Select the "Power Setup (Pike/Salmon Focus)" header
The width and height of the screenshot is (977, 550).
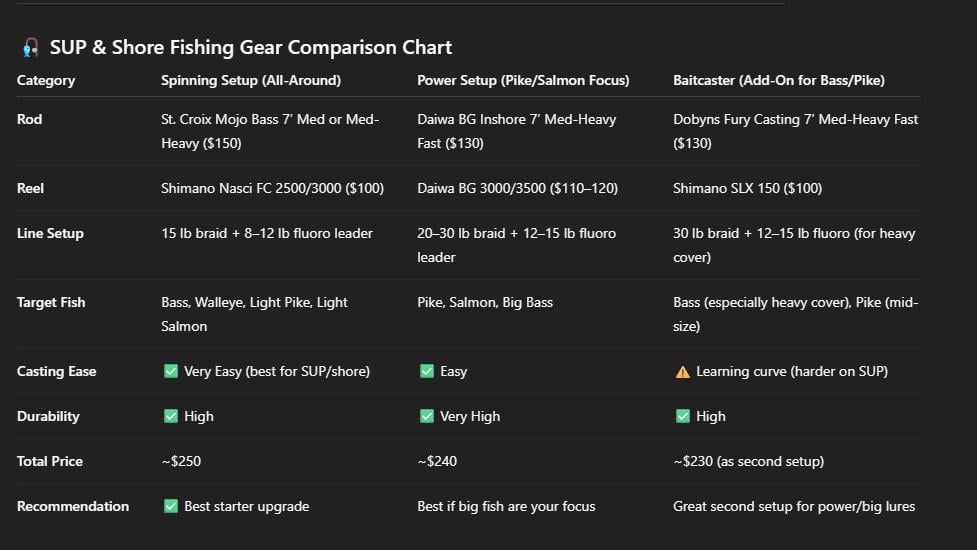523,81
